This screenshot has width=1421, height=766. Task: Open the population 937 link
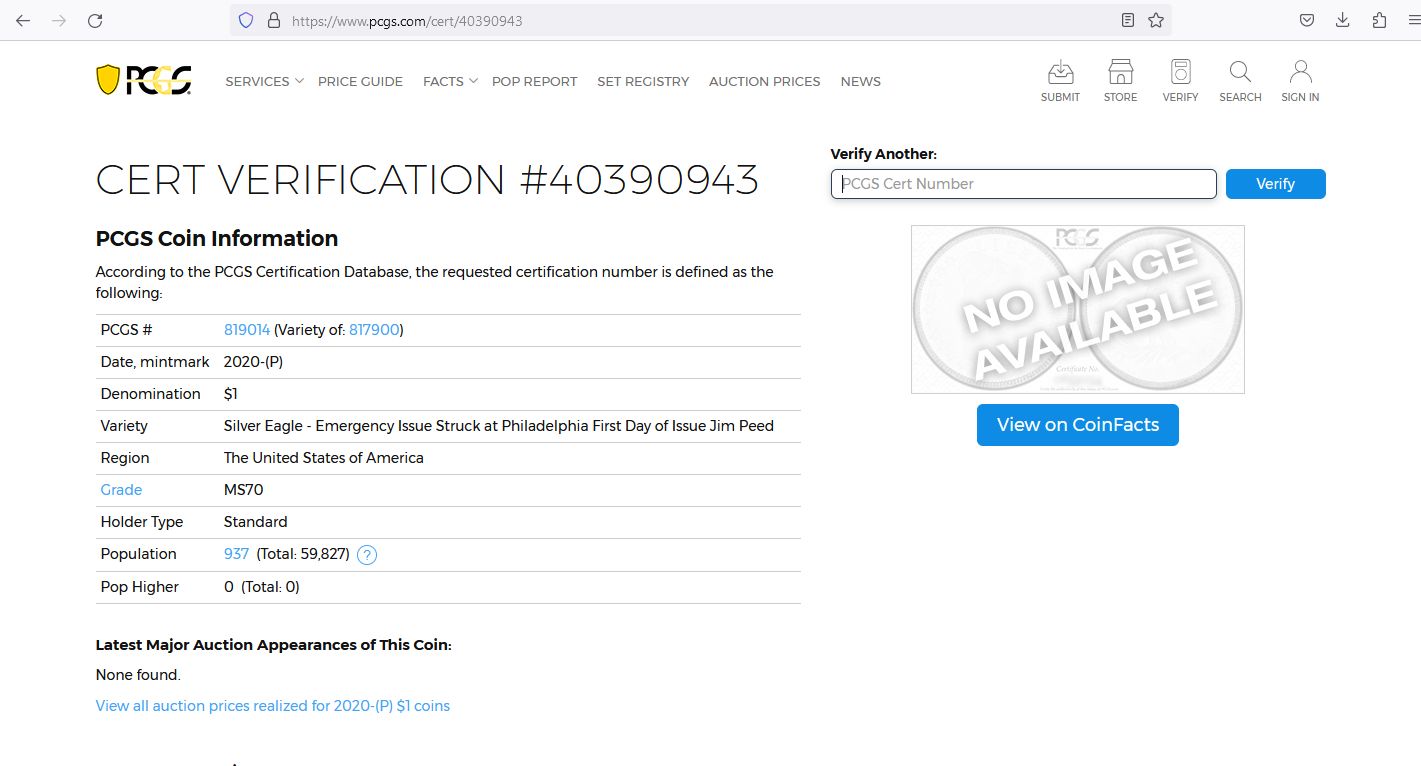pyautogui.click(x=236, y=554)
